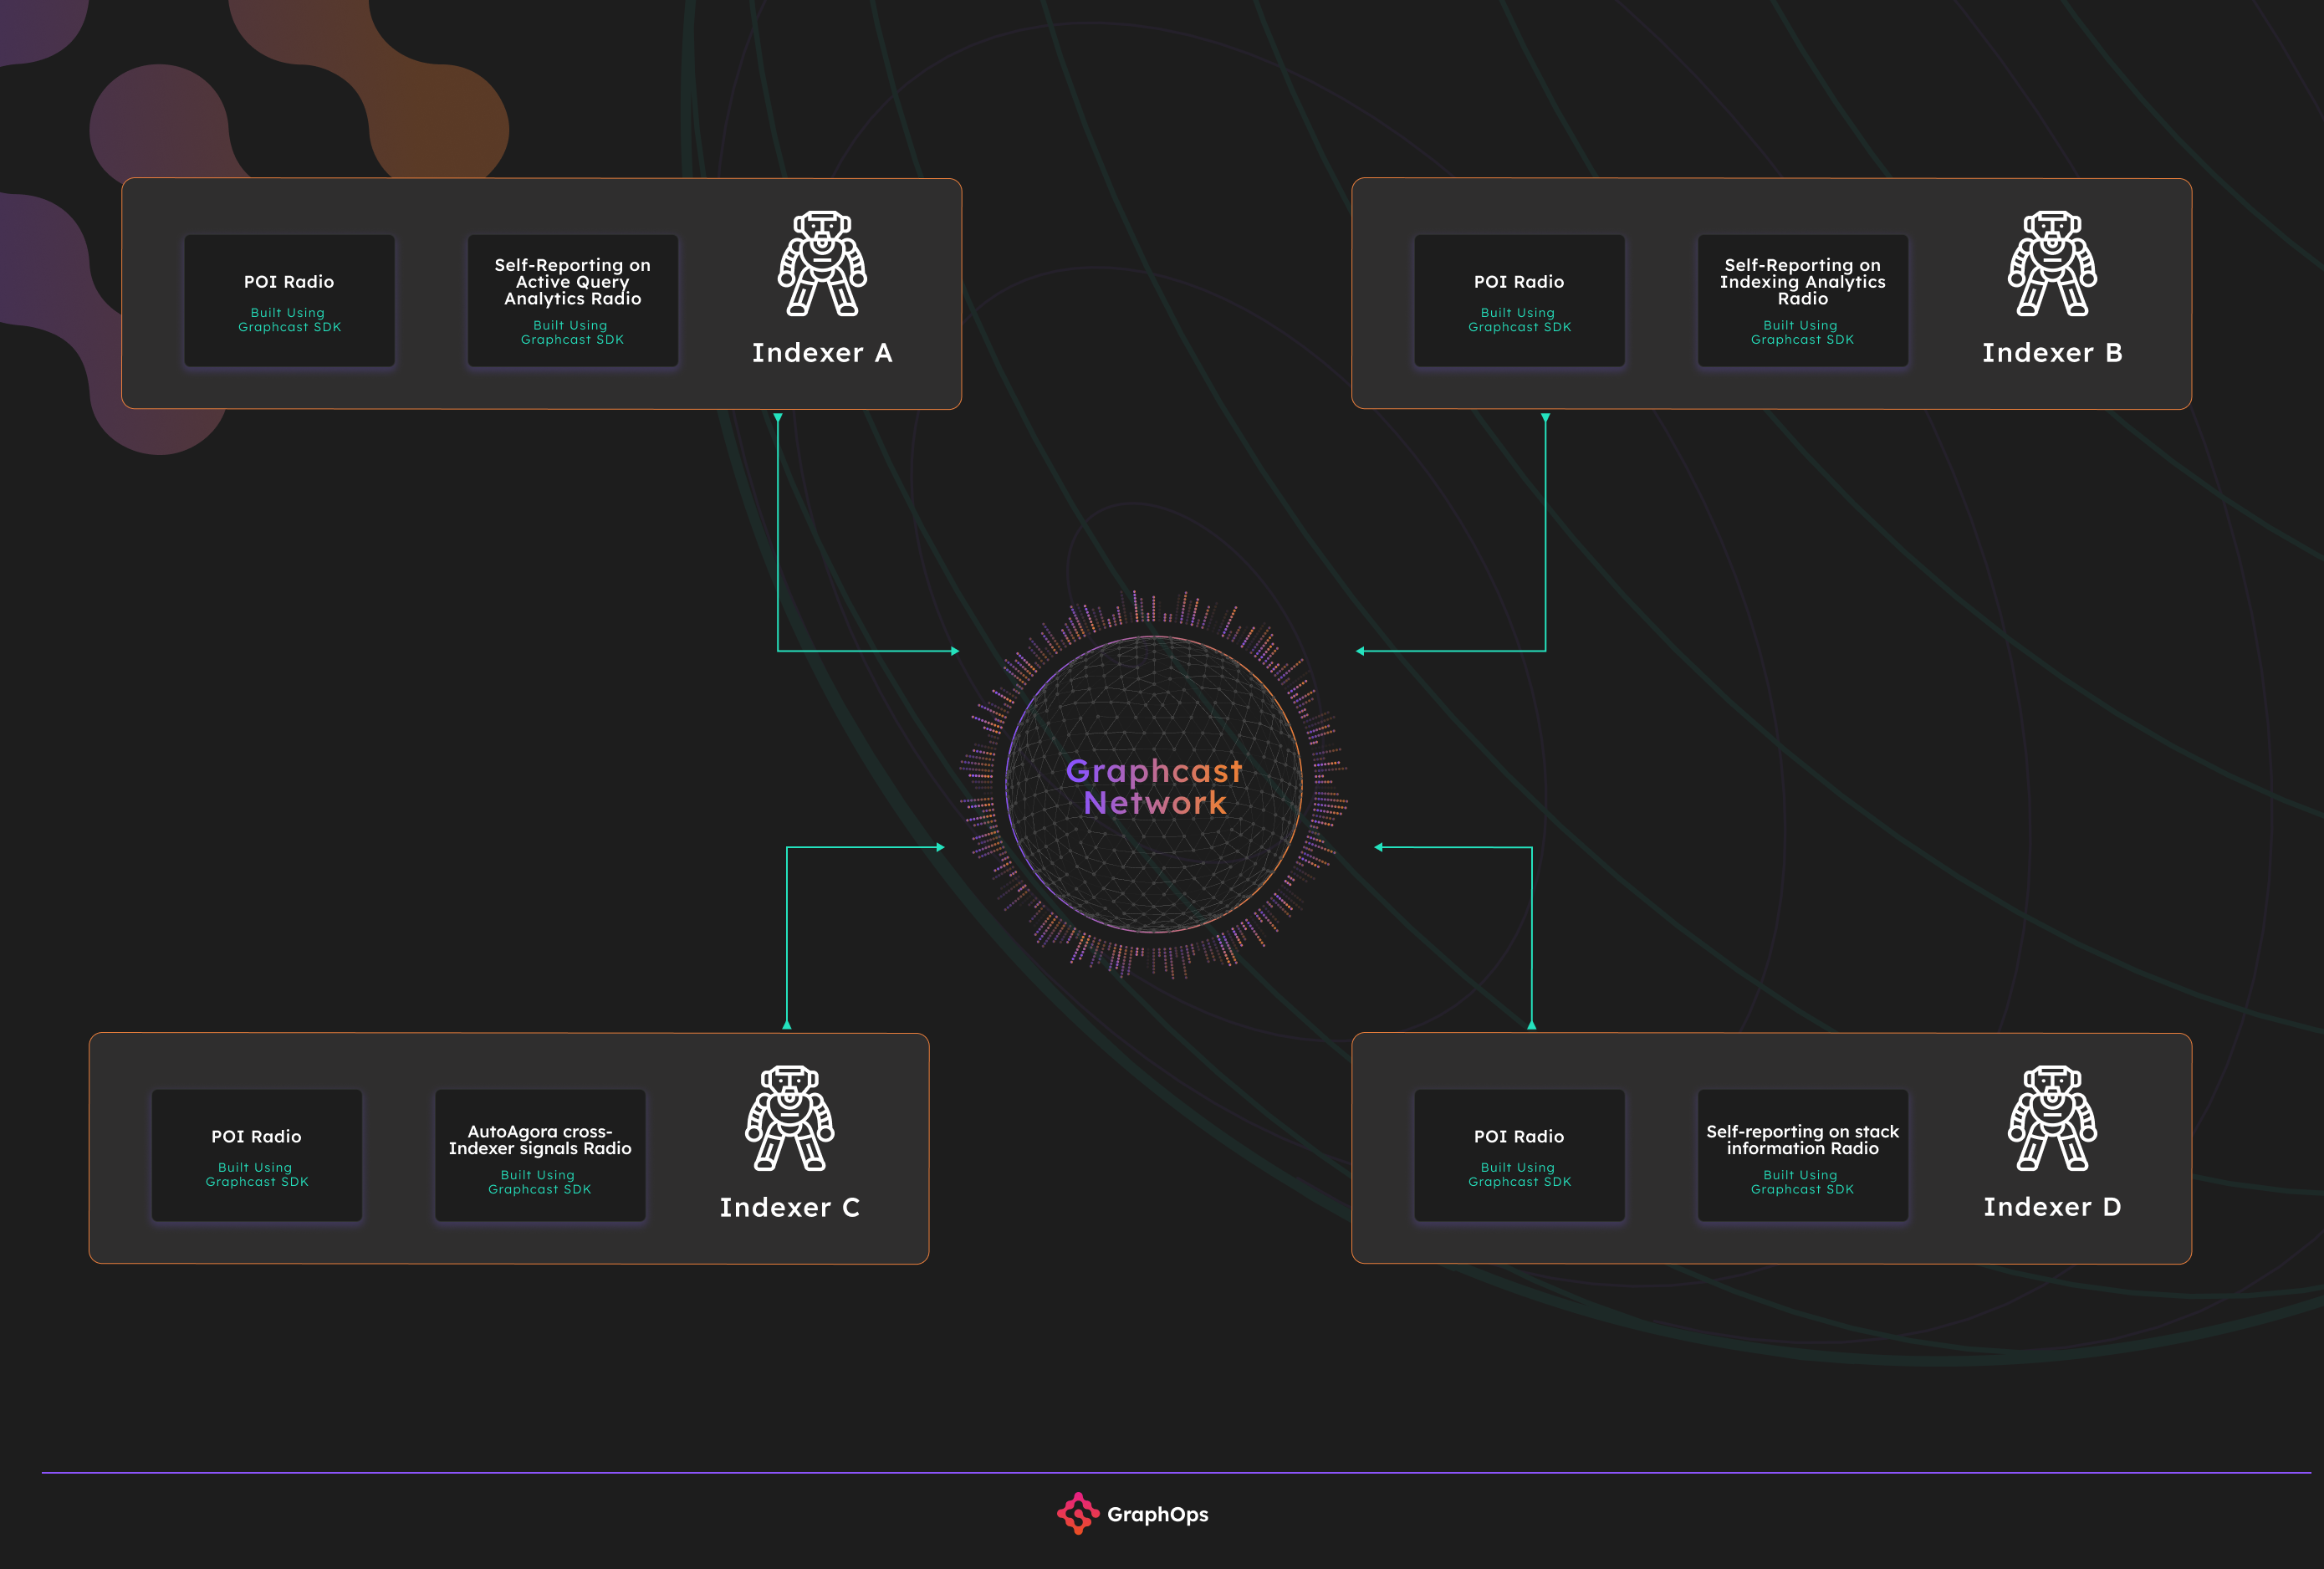The width and height of the screenshot is (2324, 1569).
Task: Click the "Graphcast Network" title text
Action: [1154, 787]
